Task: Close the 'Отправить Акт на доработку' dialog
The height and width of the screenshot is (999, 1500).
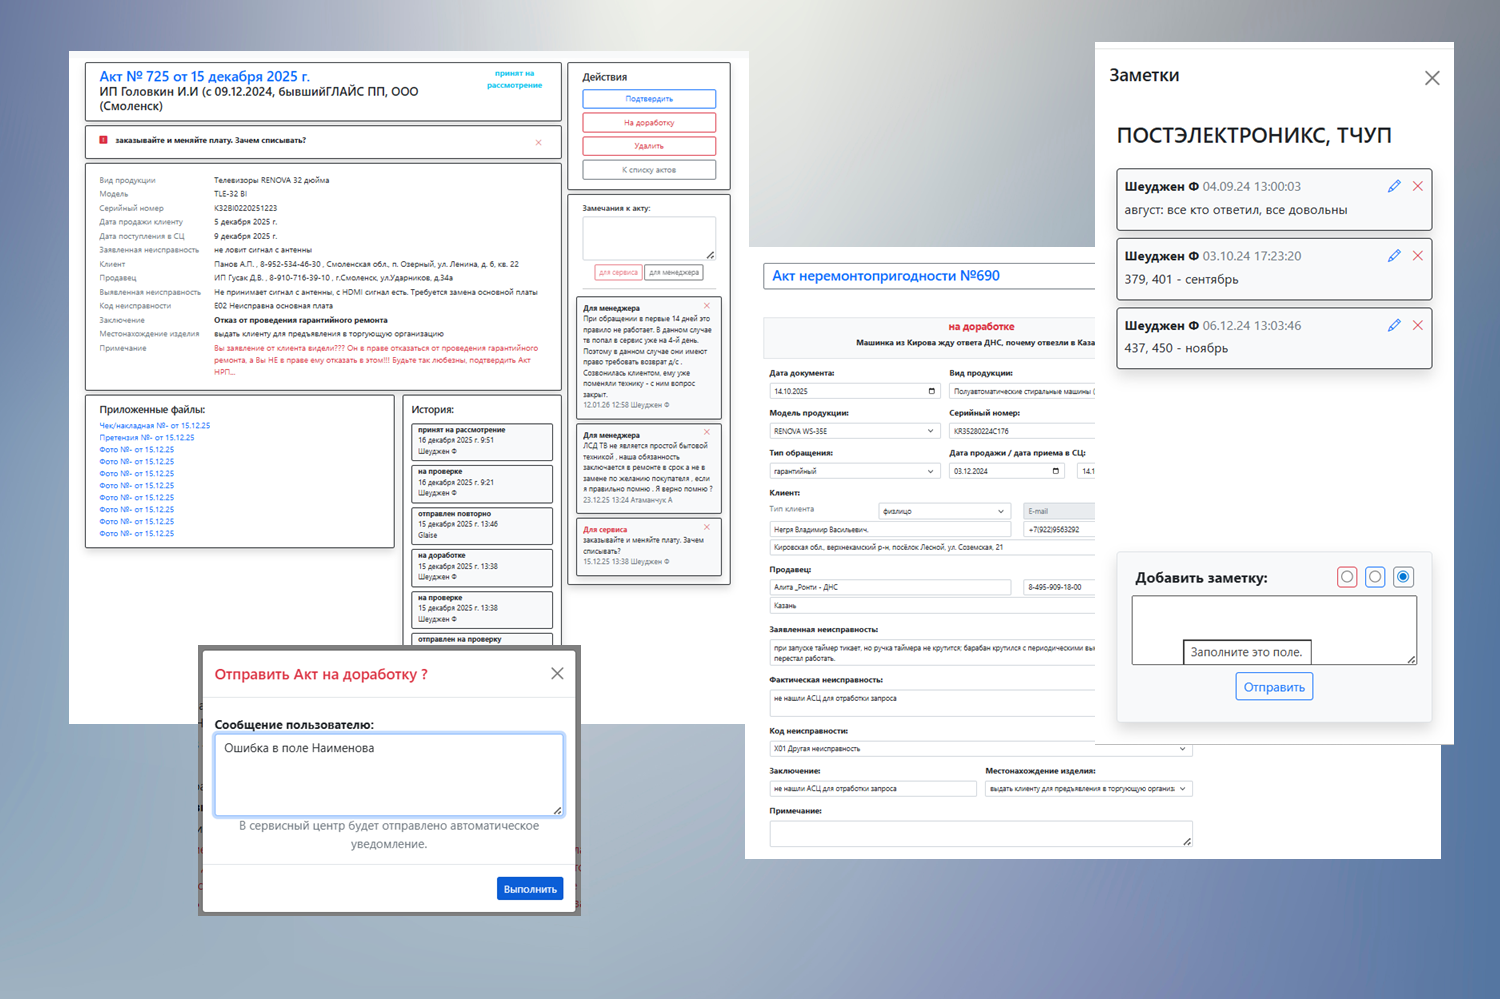Action: coord(557,674)
